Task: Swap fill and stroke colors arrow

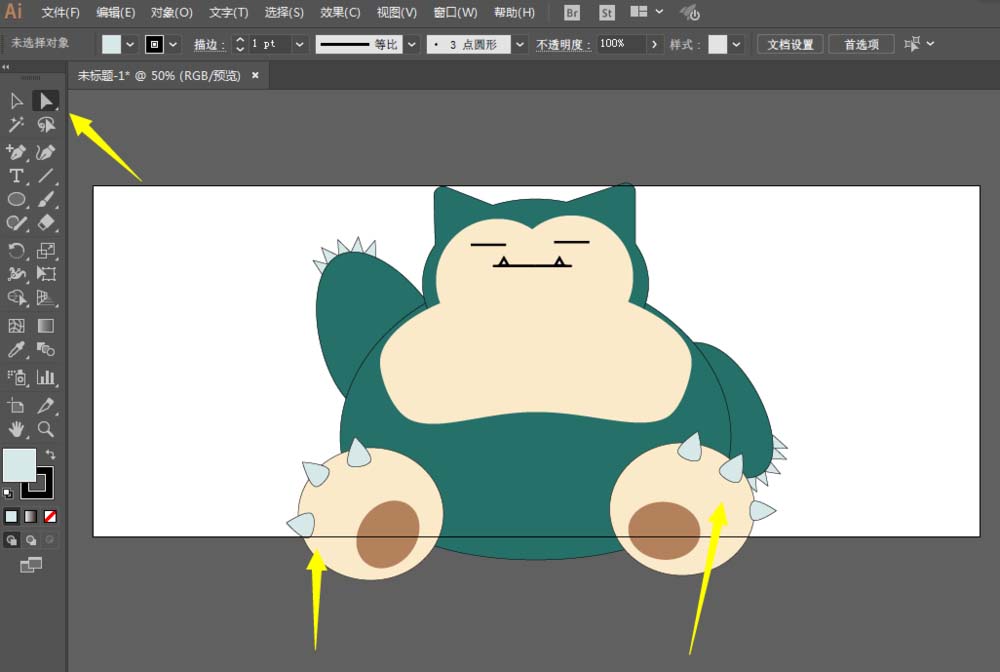Action: pyautogui.click(x=50, y=455)
